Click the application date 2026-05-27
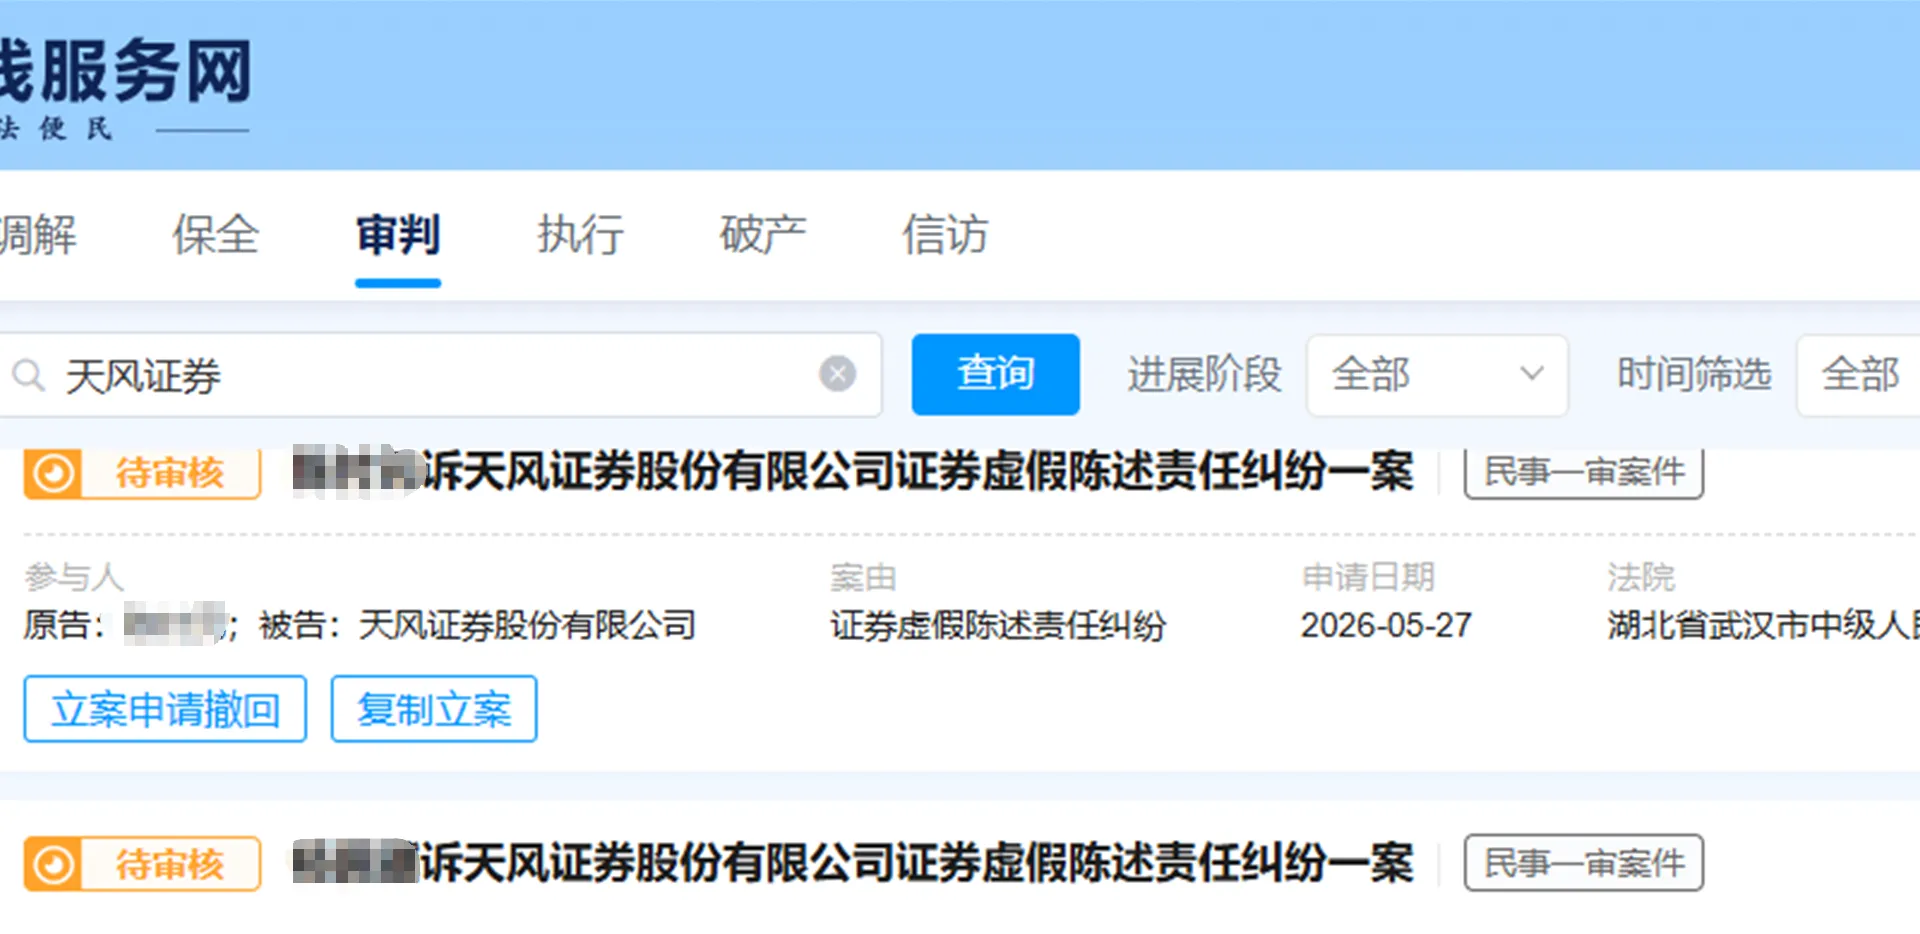The height and width of the screenshot is (934, 1920). 1386,626
